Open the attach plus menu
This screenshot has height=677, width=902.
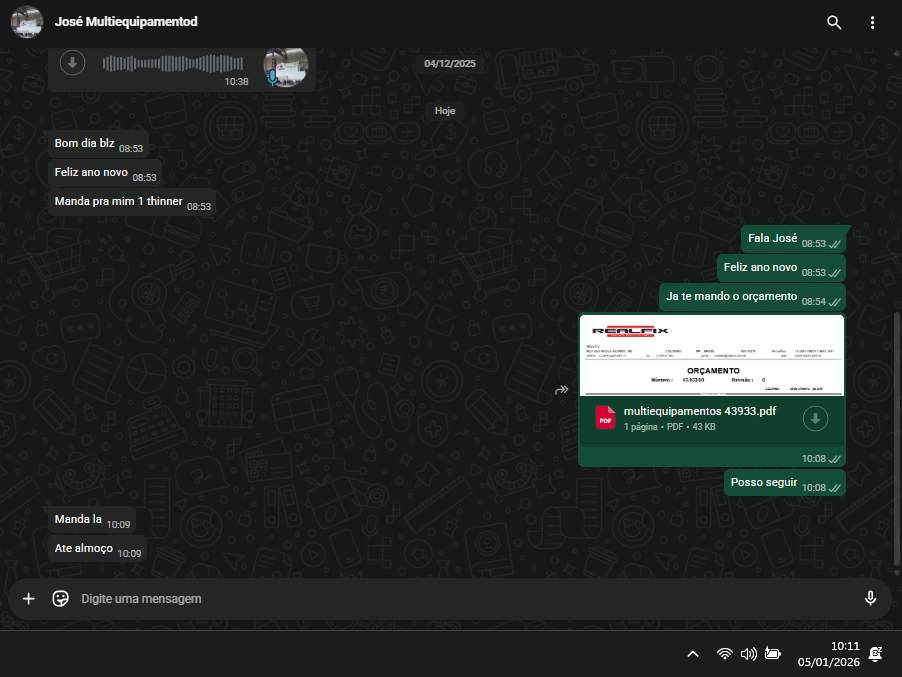(x=28, y=598)
